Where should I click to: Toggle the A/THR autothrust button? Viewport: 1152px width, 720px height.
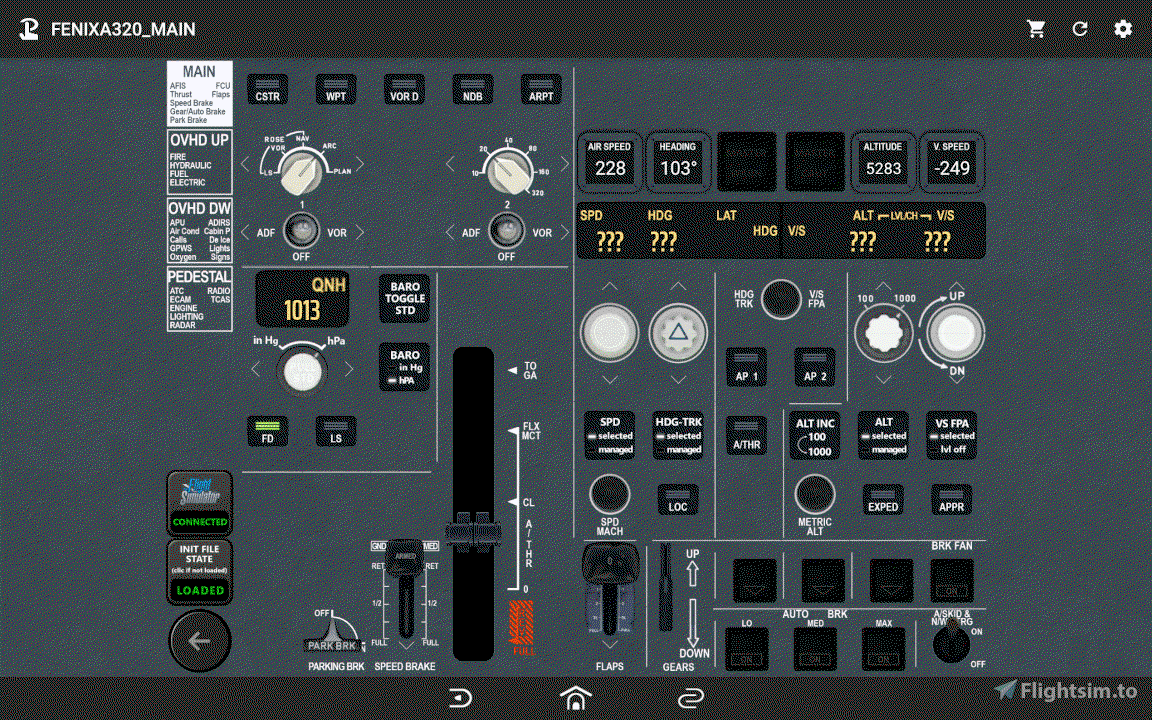pos(746,436)
